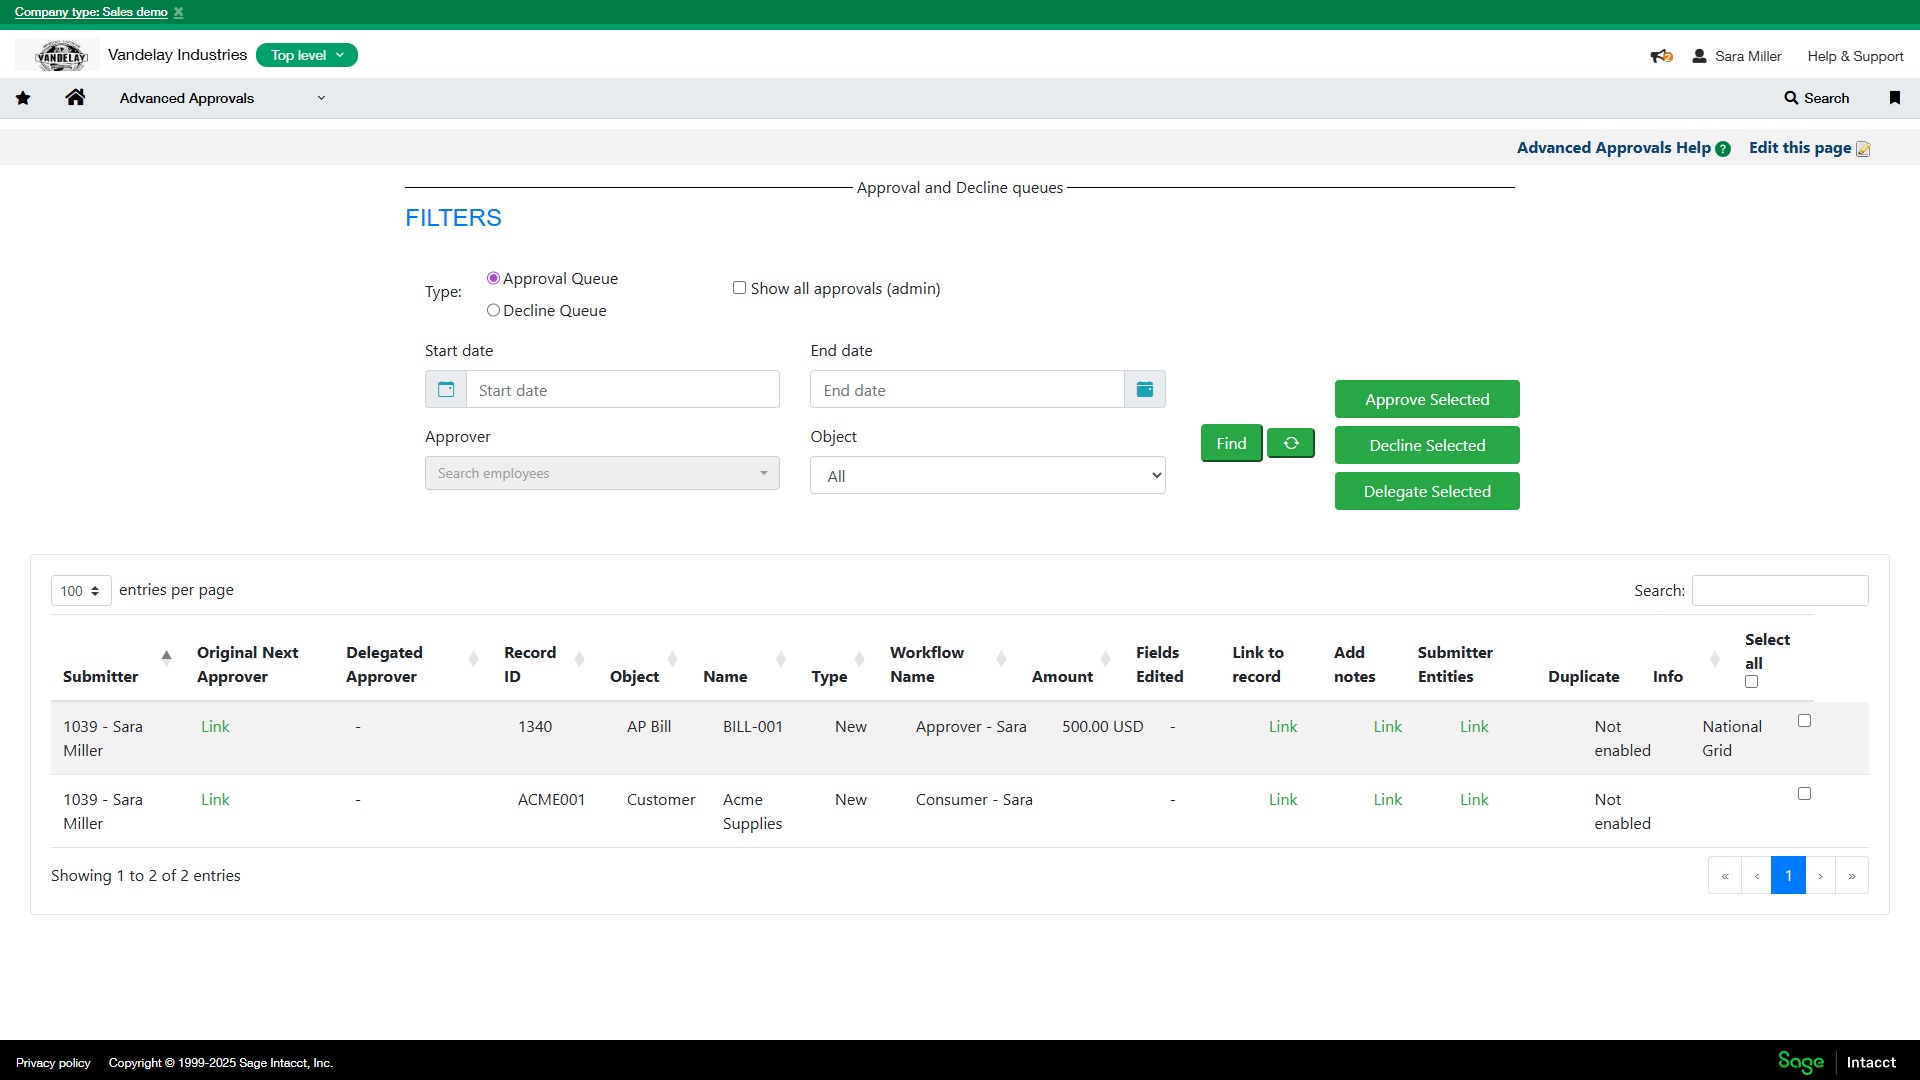Open the Advanced Approvals Help link

tap(1613, 148)
